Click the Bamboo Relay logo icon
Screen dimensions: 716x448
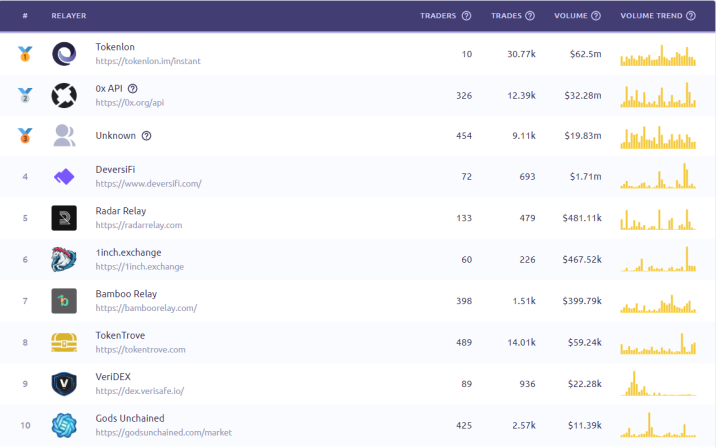point(64,301)
